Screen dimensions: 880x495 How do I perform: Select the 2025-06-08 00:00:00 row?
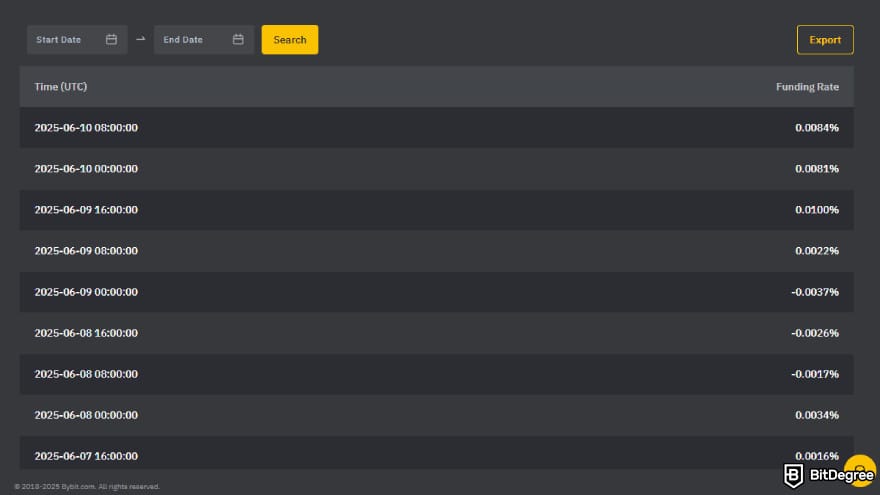437,415
